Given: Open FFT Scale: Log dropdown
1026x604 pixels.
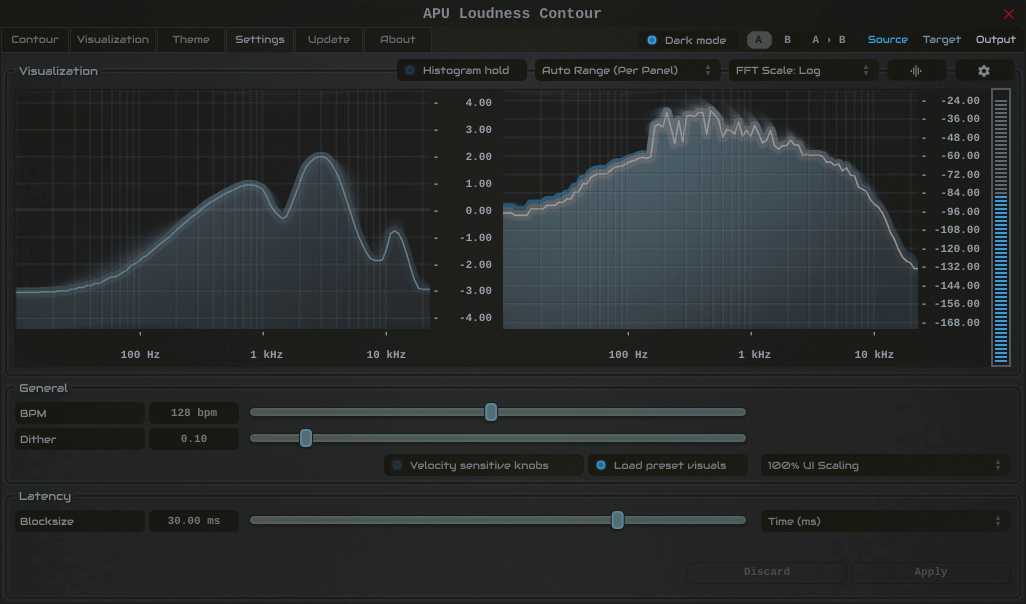Looking at the screenshot, I should coord(802,71).
